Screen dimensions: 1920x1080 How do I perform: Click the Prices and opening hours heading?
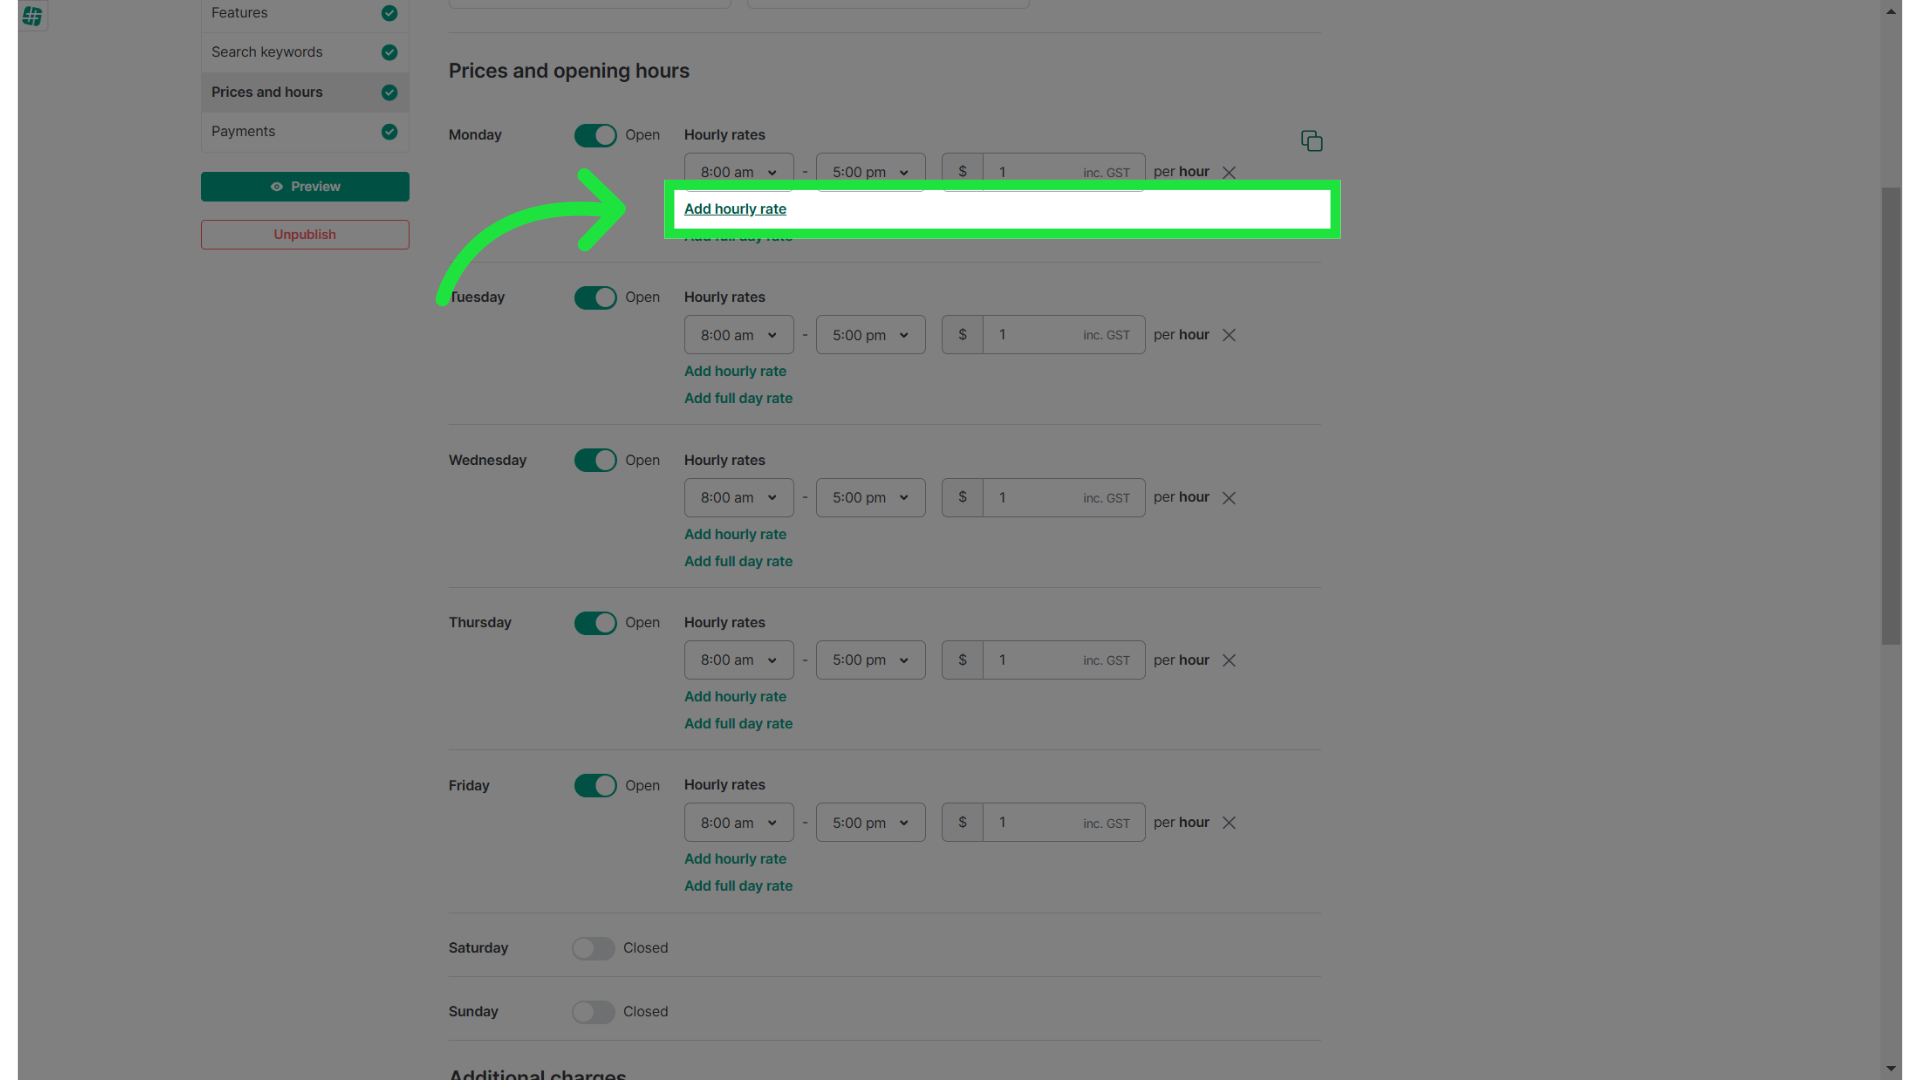tap(569, 71)
